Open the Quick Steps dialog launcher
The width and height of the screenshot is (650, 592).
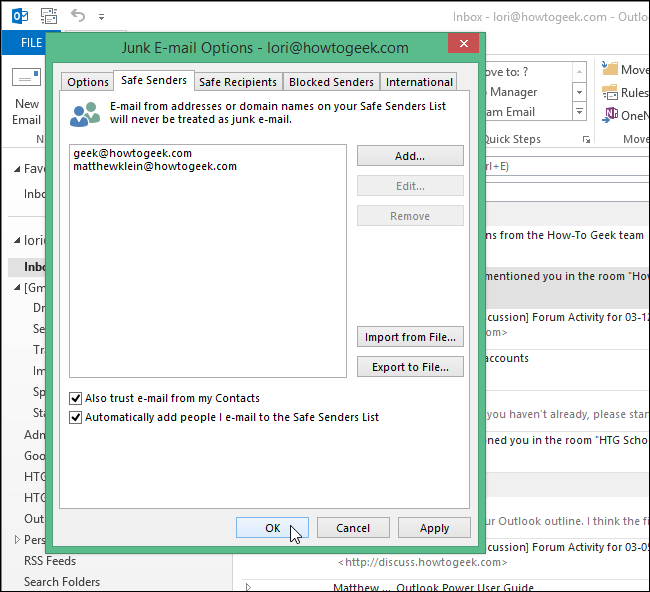coord(586,139)
